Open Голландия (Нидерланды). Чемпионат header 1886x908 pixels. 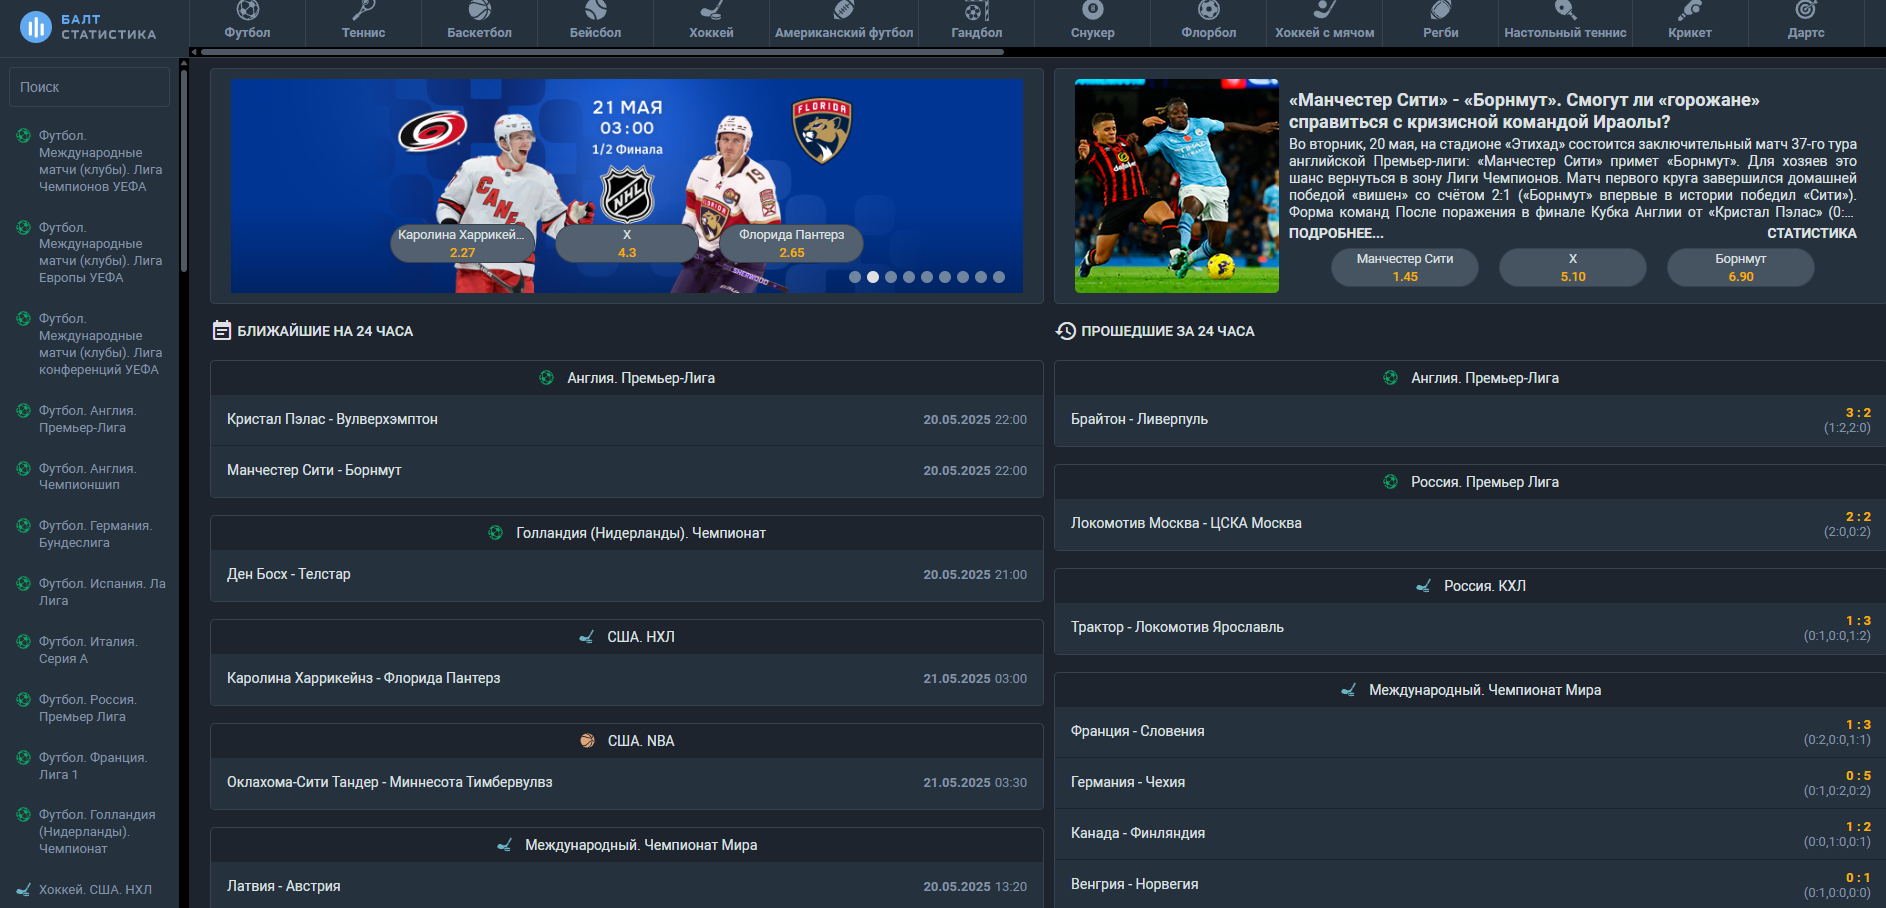pos(627,533)
